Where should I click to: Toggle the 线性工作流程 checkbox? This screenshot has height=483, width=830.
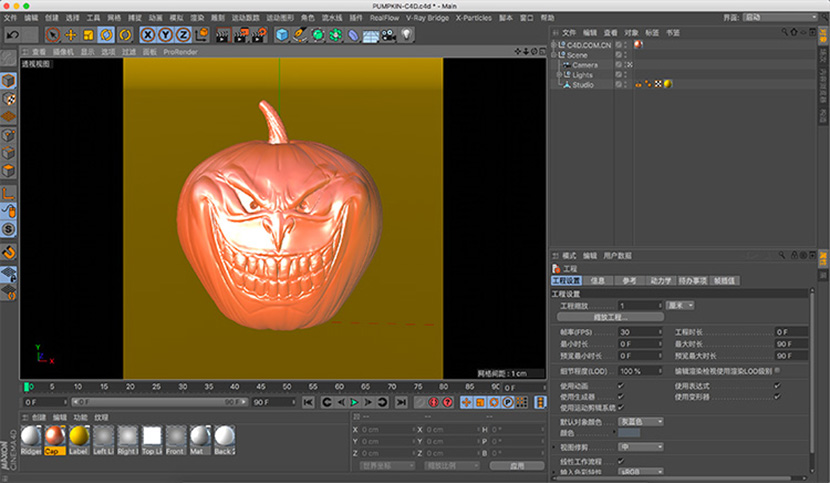coord(620,461)
